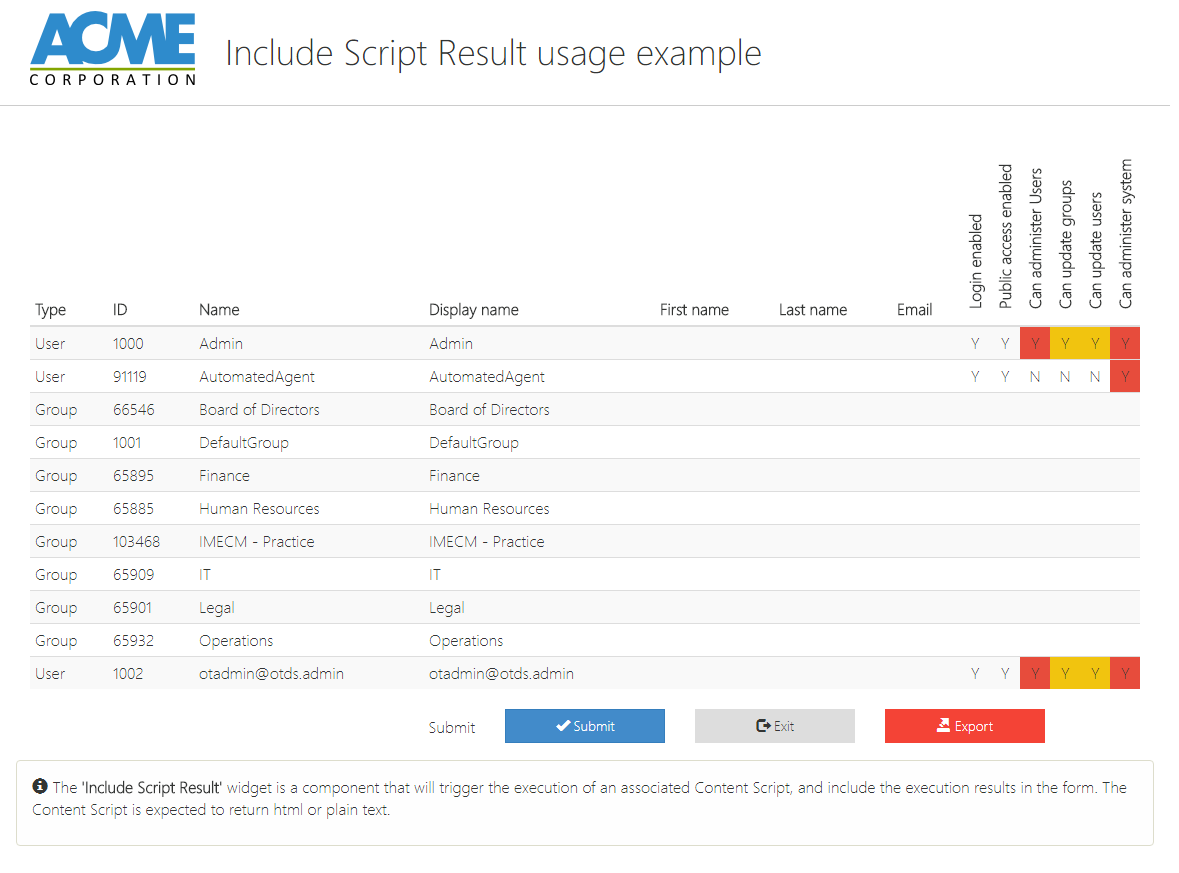Click the Email column header
The height and width of the screenshot is (873, 1179).
914,310
